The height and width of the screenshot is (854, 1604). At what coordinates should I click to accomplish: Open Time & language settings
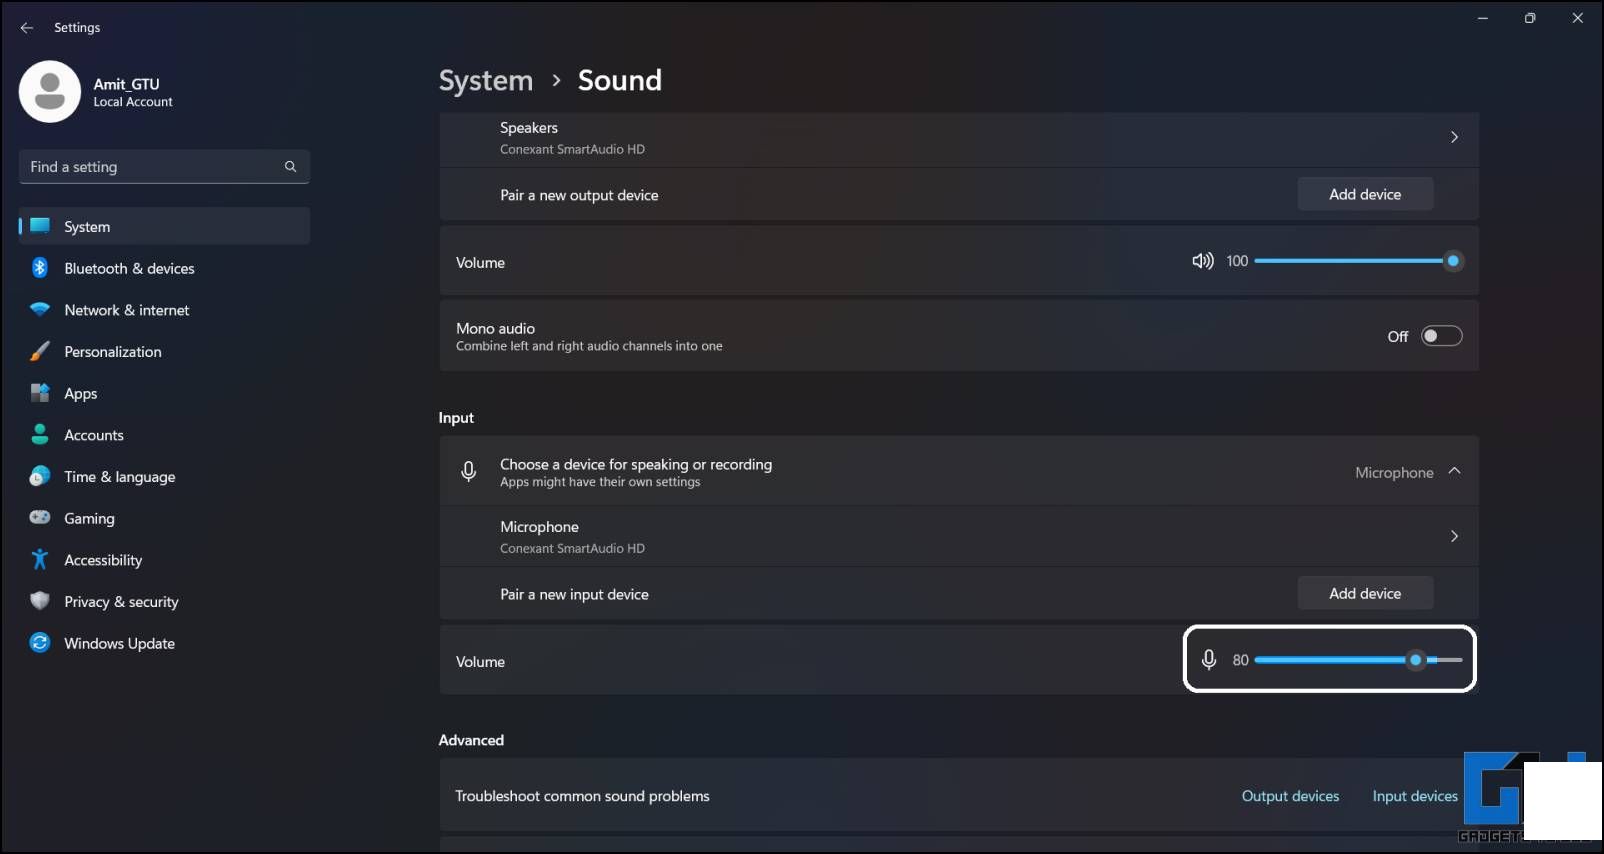tap(164, 477)
